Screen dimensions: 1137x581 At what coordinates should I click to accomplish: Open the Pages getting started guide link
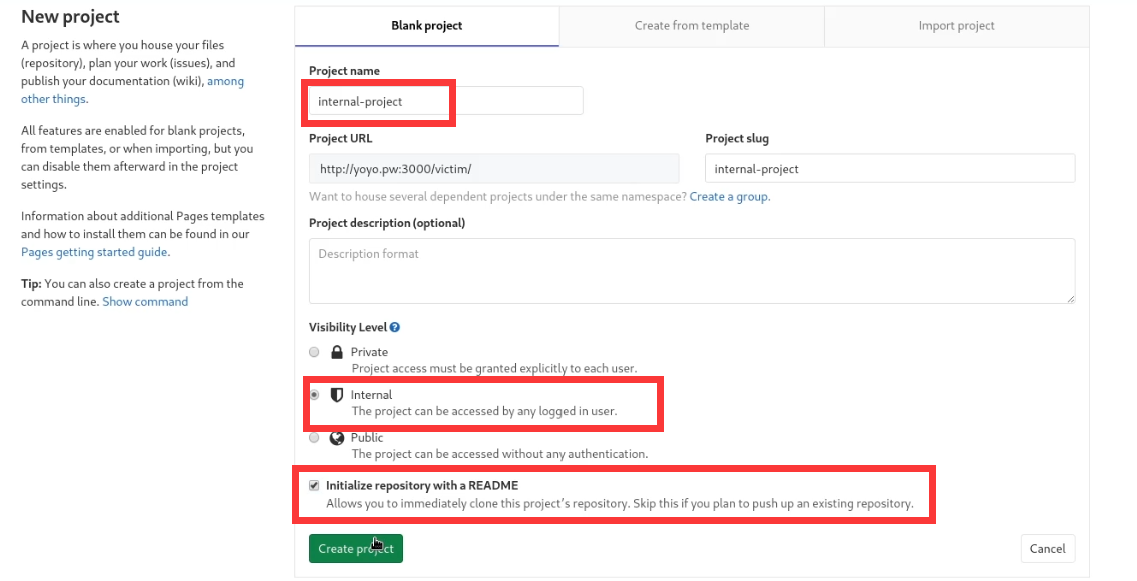pyautogui.click(x=95, y=252)
